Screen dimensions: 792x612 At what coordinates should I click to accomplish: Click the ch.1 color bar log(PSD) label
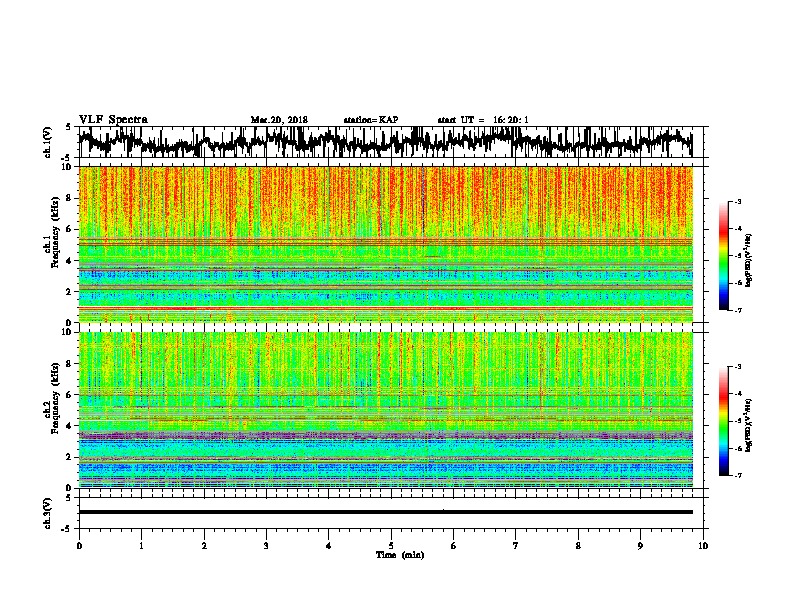click(x=749, y=261)
